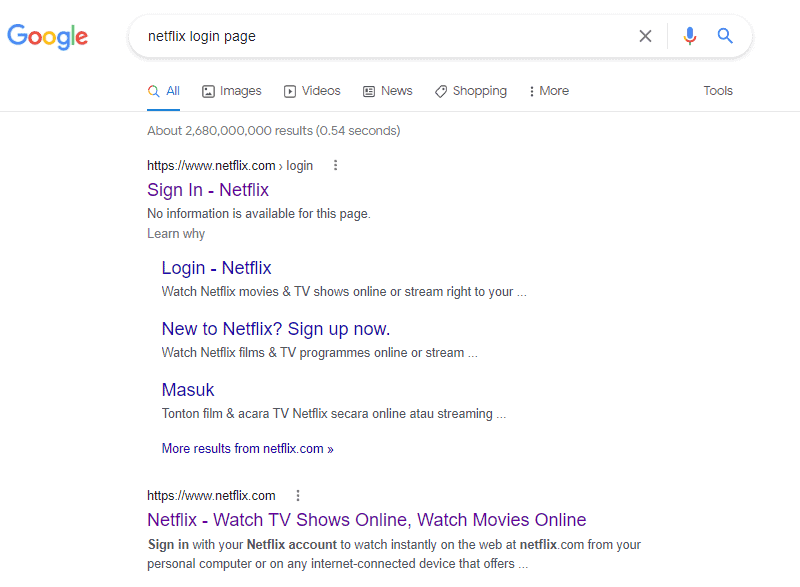Click snippet starting 'Sign in with your Netflix account'
800x587 pixels.
pos(394,554)
